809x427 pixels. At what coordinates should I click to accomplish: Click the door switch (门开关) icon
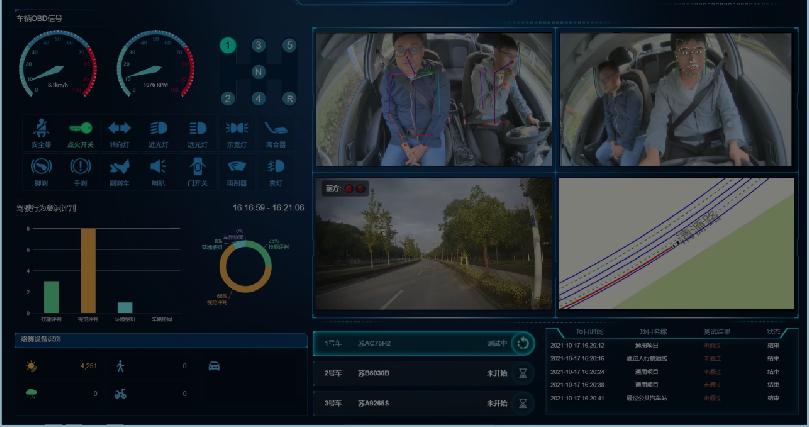point(197,167)
